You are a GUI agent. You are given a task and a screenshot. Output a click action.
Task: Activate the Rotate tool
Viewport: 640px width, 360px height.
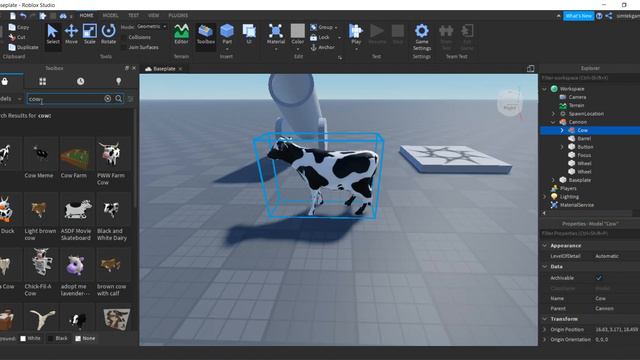108,35
